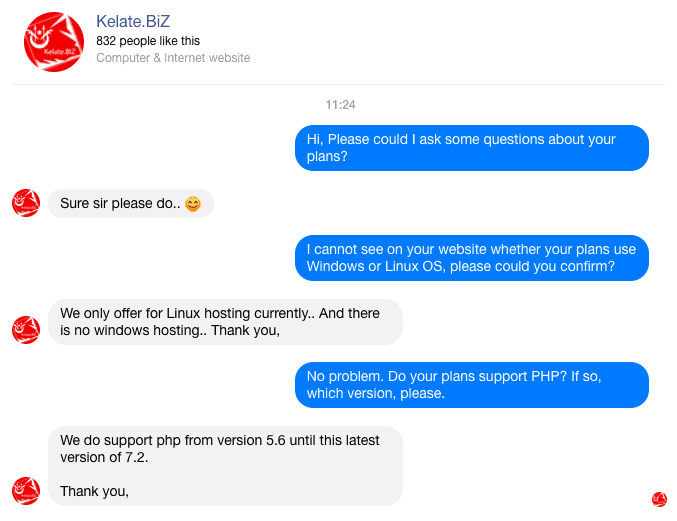Click avatar beside 'Sure sir please do' message
The image size is (677, 521).
pos(26,203)
